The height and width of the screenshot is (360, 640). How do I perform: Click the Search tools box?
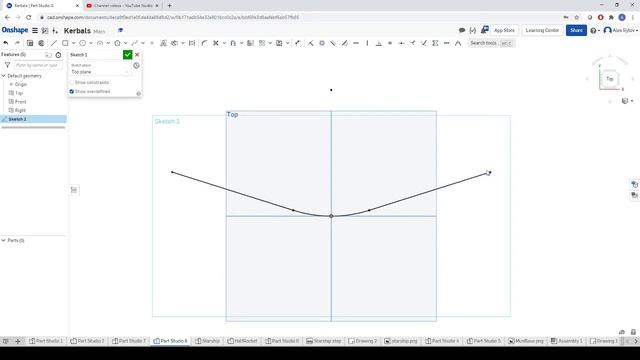pyautogui.click(x=491, y=43)
